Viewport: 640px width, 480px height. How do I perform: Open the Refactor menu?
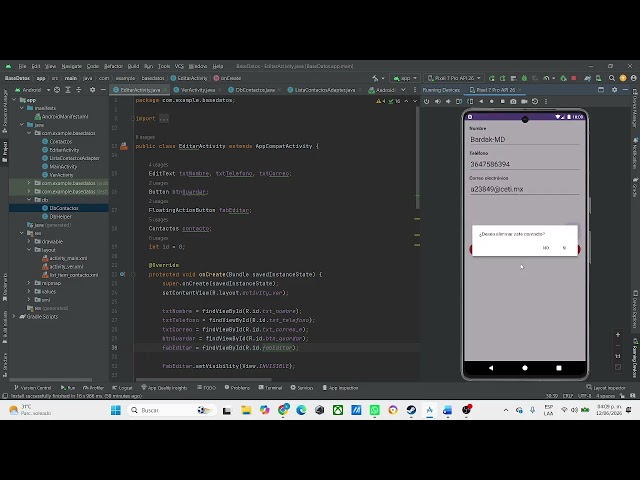point(113,66)
